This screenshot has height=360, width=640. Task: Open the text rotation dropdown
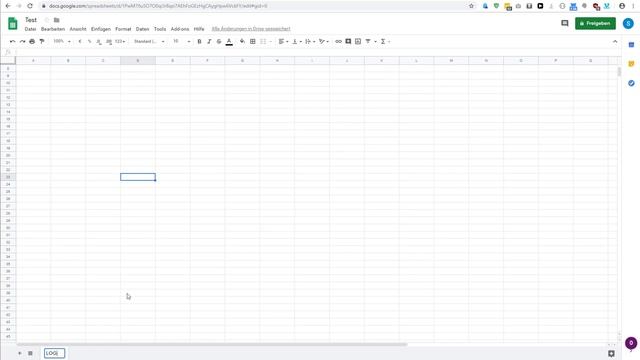coord(324,41)
